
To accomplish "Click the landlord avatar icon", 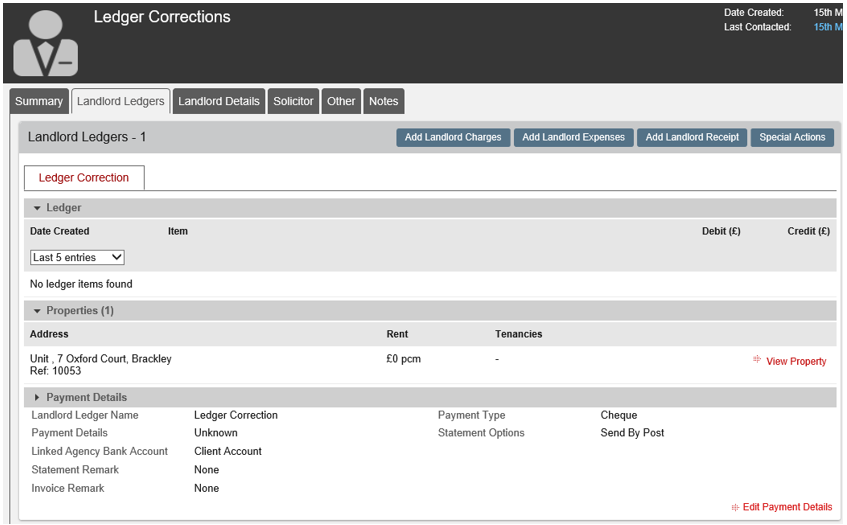I will pyautogui.click(x=45, y=43).
